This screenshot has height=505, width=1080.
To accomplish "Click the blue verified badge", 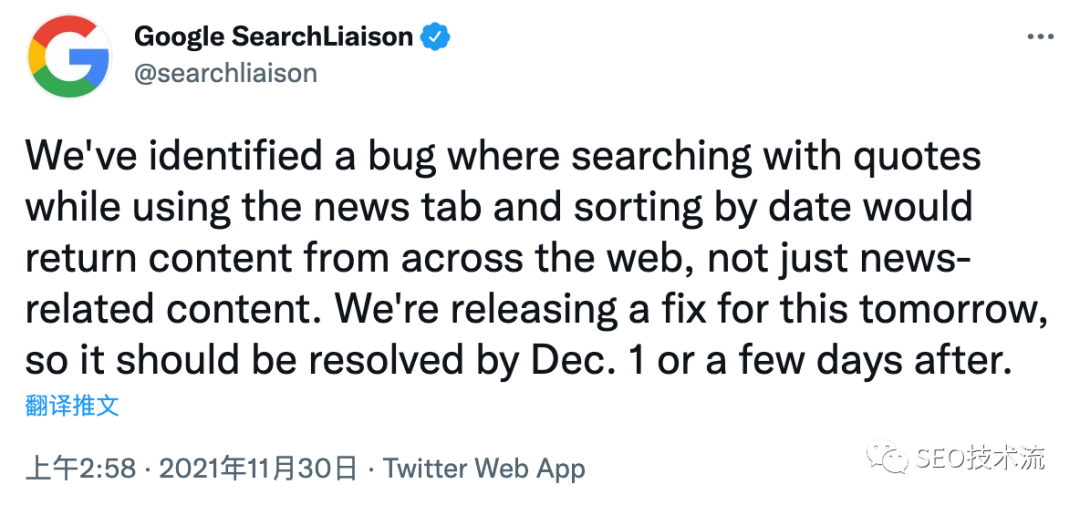I will [x=436, y=38].
